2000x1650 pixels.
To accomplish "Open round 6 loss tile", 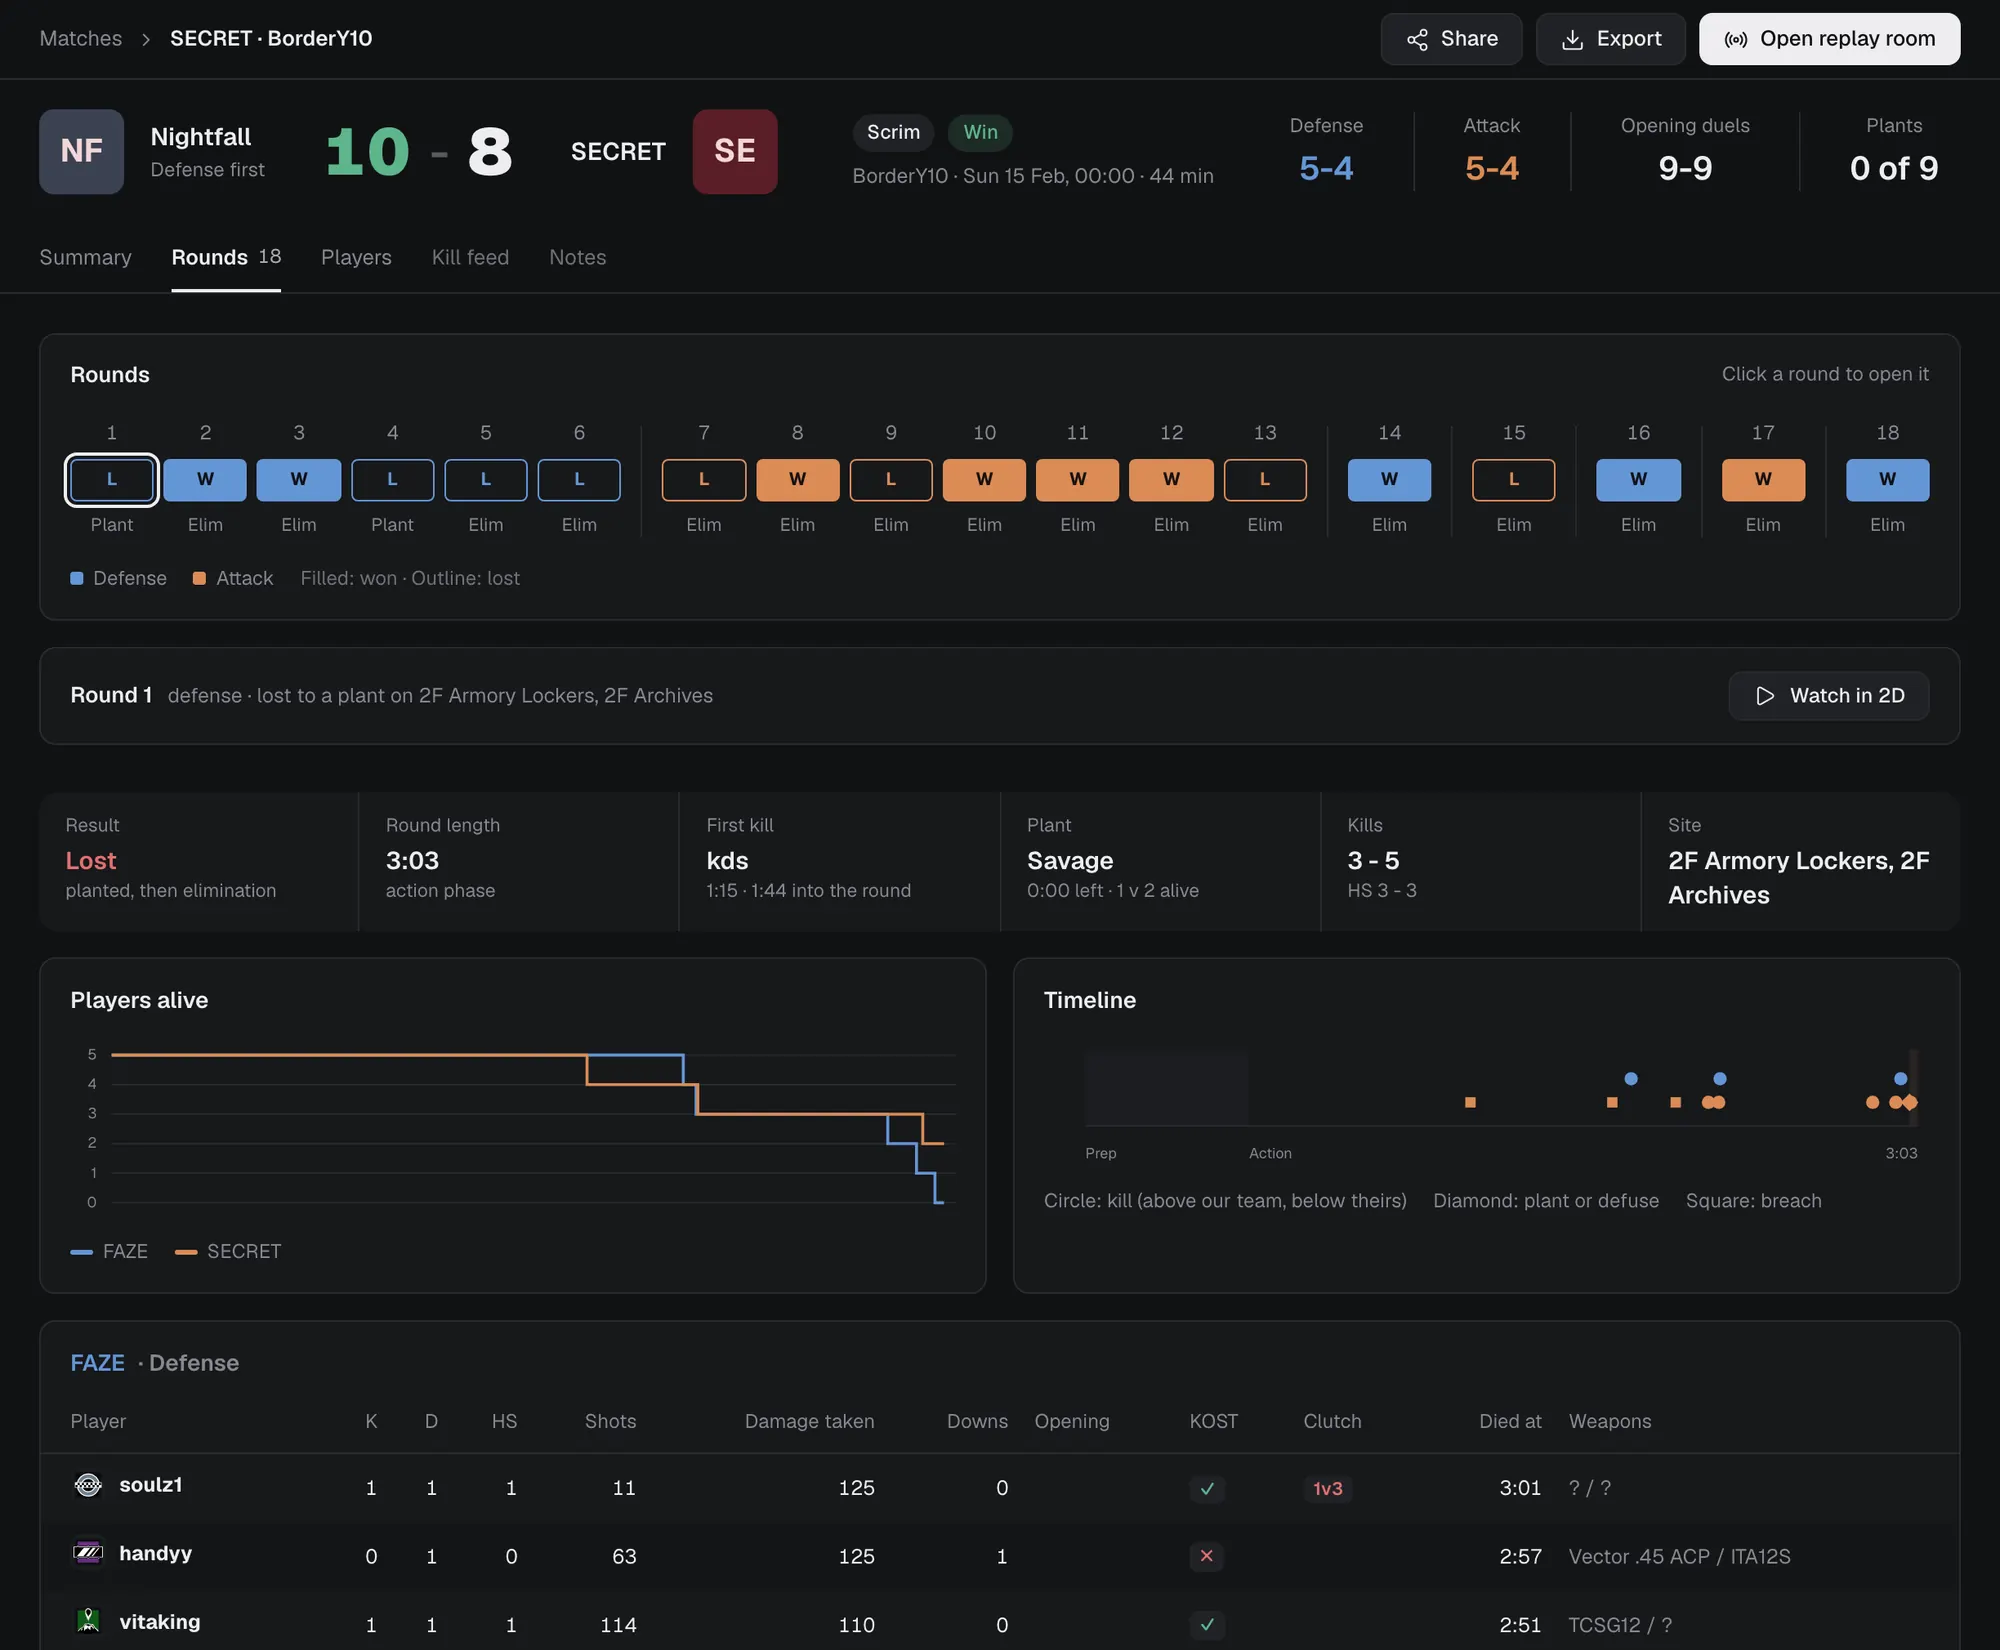I will coord(579,480).
